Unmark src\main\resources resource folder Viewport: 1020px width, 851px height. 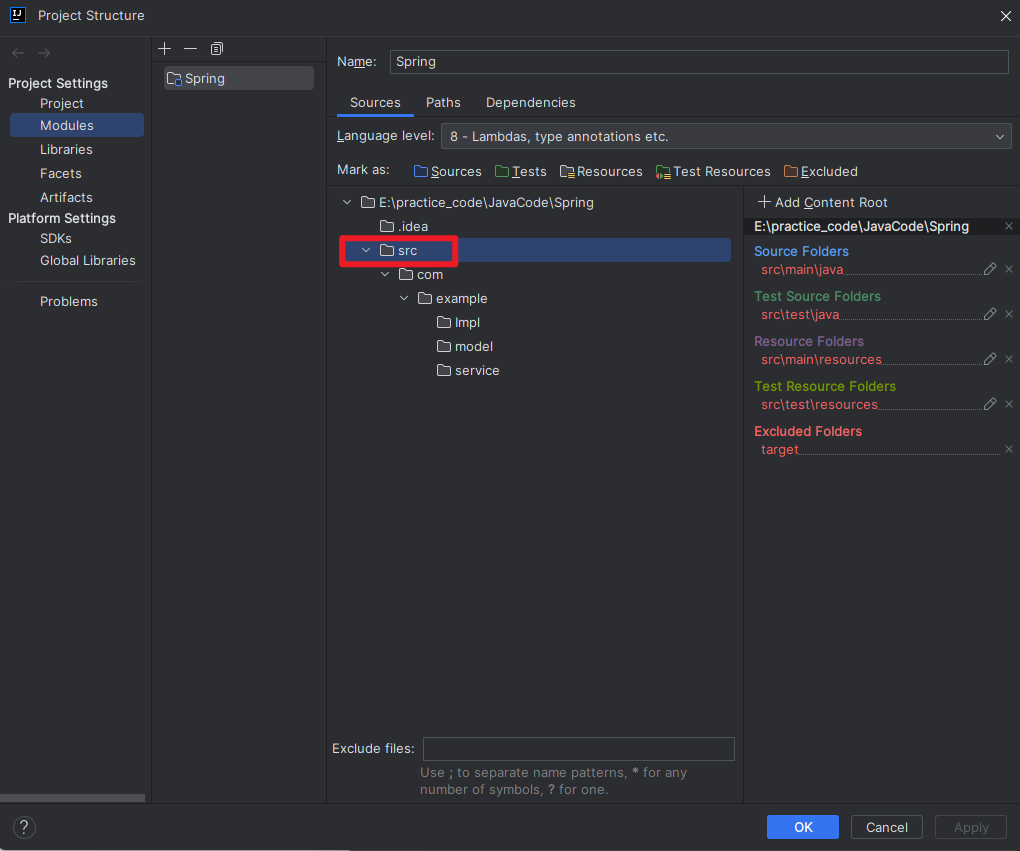(x=1009, y=358)
